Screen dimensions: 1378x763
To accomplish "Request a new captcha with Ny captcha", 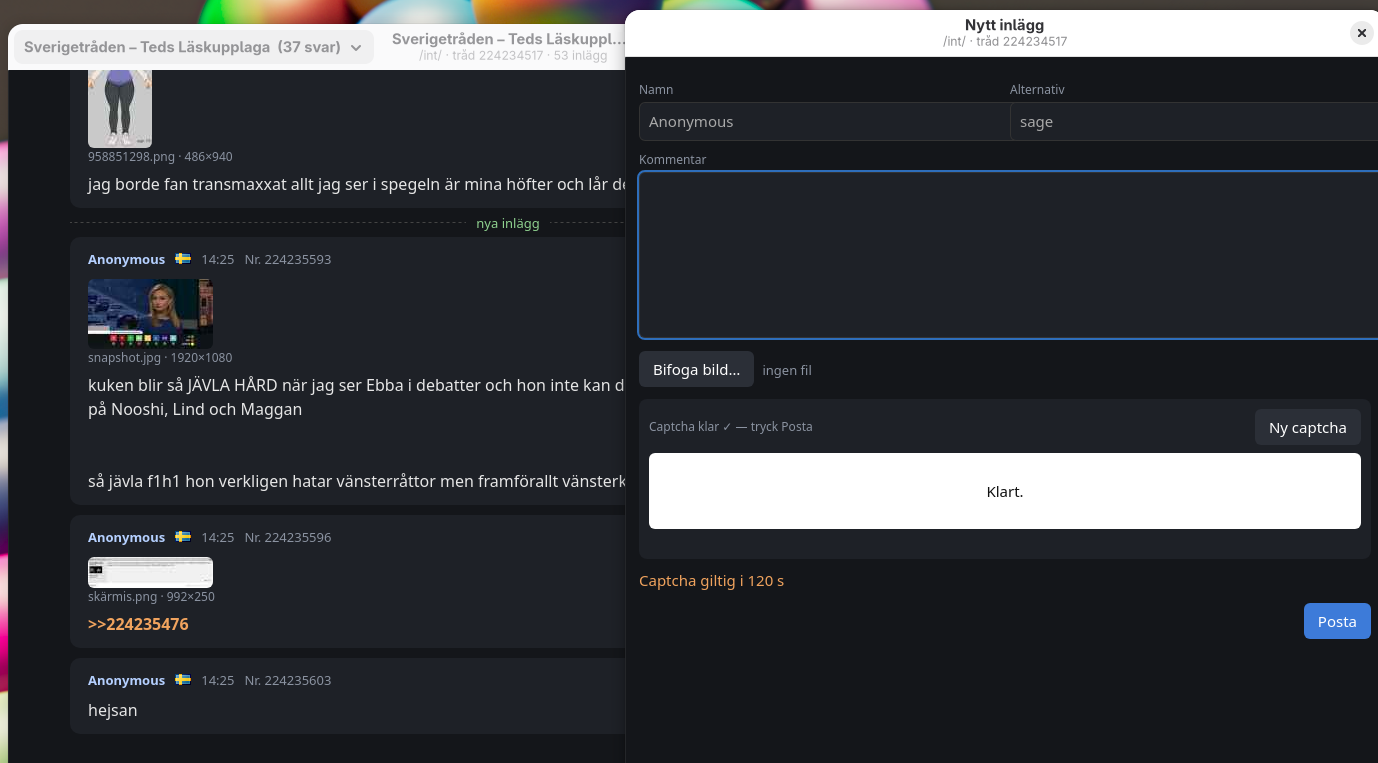I will point(1308,427).
